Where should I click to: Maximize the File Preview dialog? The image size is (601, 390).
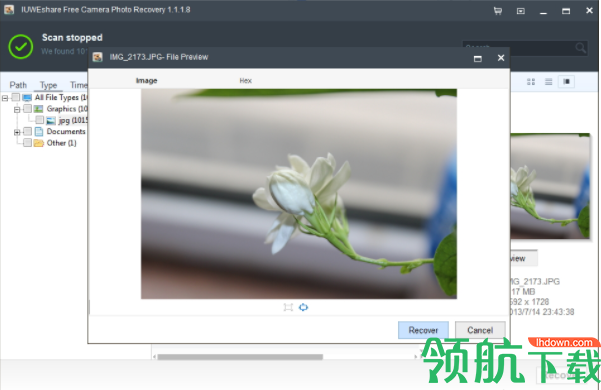(x=478, y=59)
